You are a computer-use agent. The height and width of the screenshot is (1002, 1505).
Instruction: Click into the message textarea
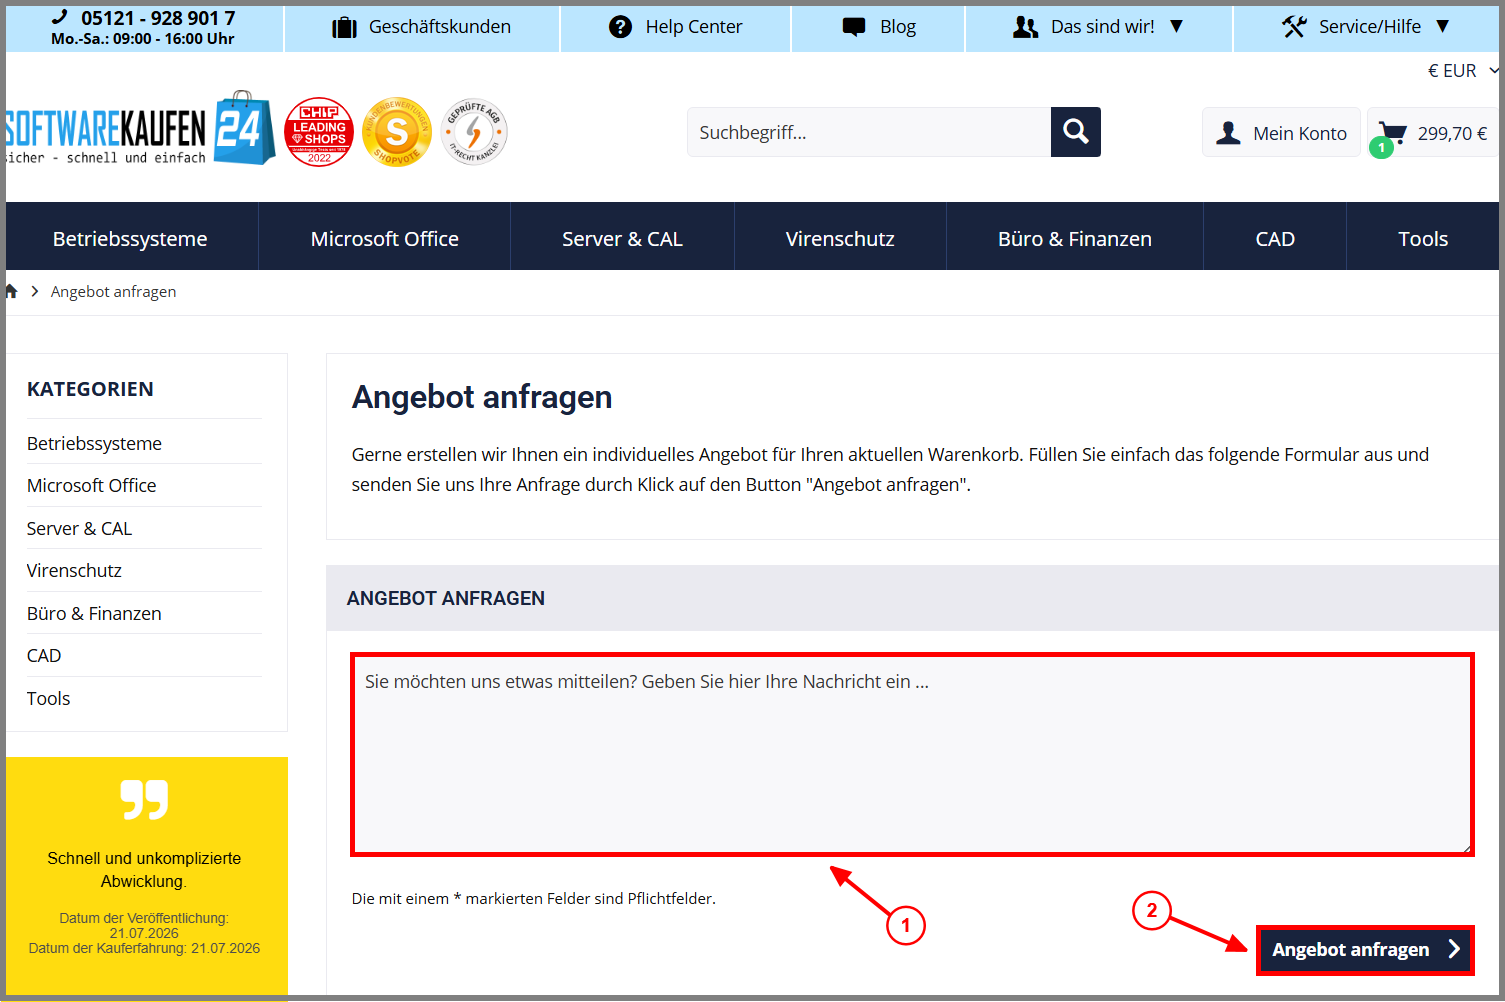pyautogui.click(x=912, y=755)
